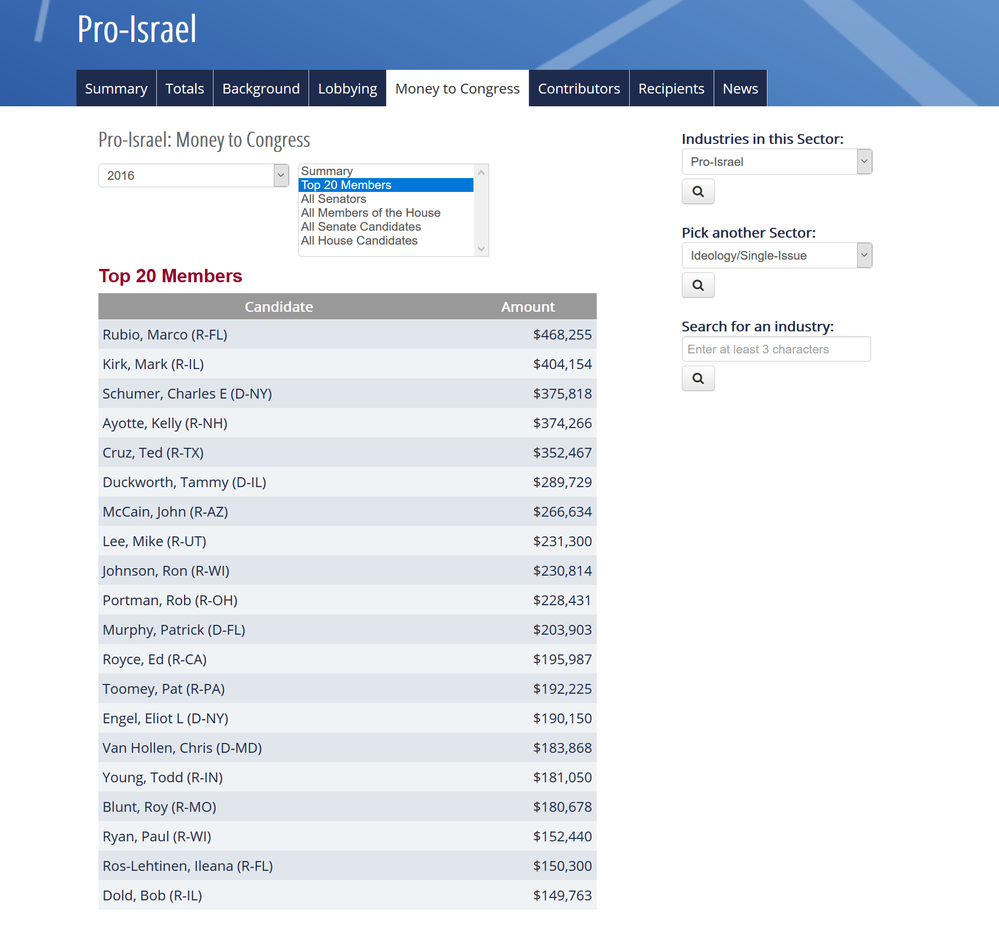Click Blunt, Roy (R-MO) name
Viewport: 999px width, 932px height.
coord(159,807)
